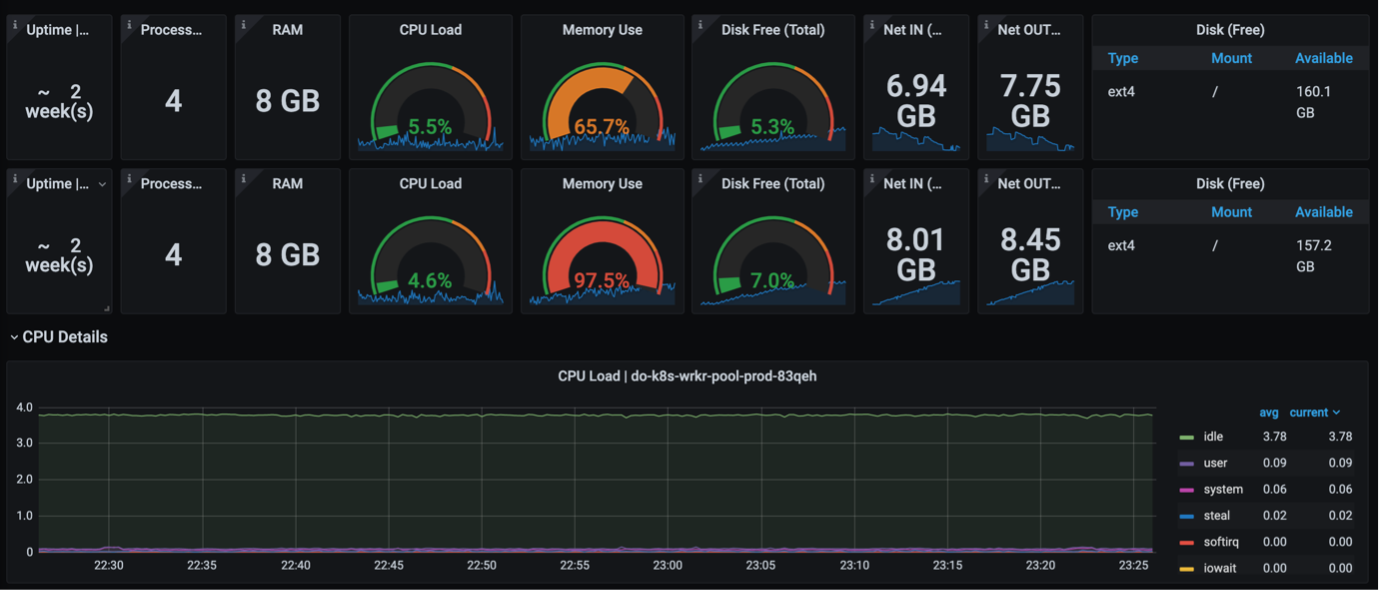Click the magenta system series color marker
Viewport: 1381px width, 592px height.
tap(1187, 490)
